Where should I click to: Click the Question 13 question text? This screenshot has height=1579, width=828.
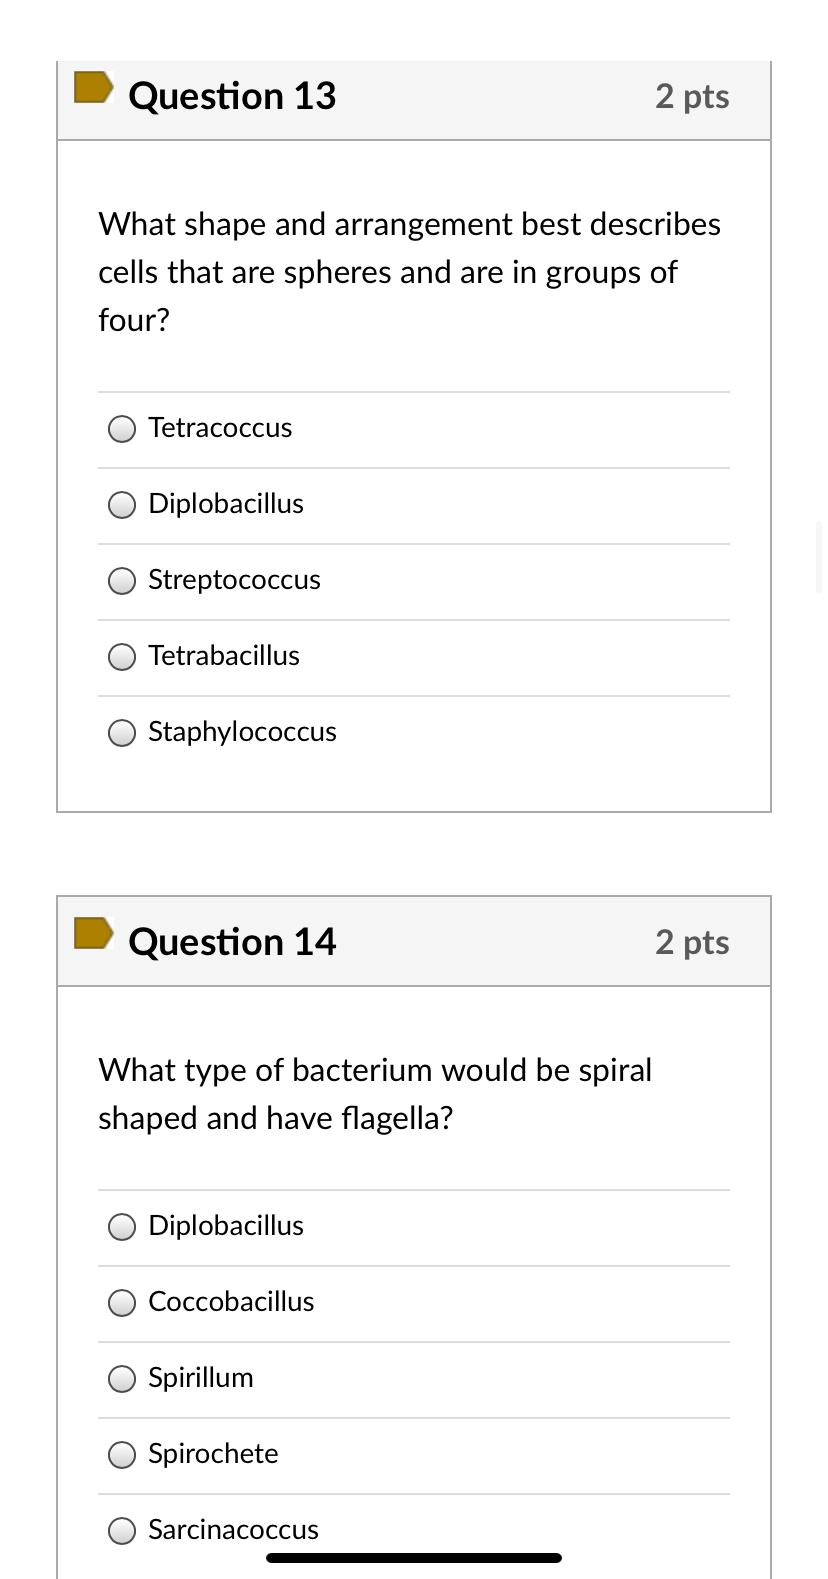click(x=409, y=271)
